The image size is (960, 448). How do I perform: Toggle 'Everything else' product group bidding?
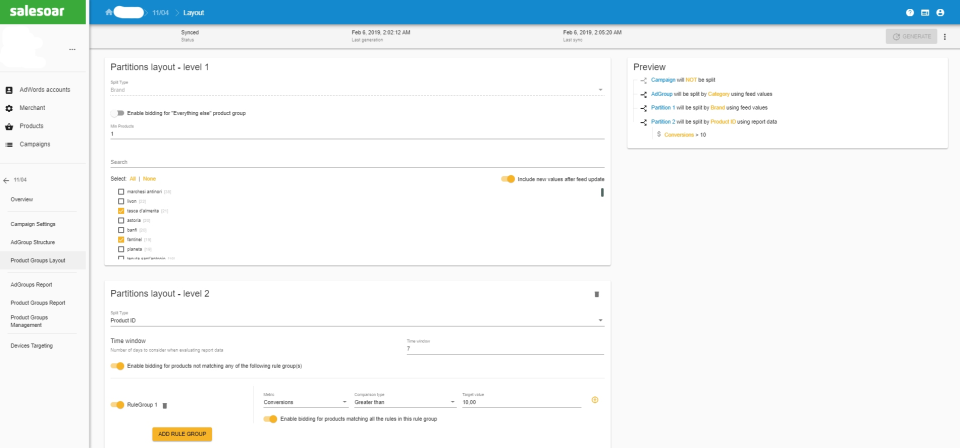[x=118, y=113]
